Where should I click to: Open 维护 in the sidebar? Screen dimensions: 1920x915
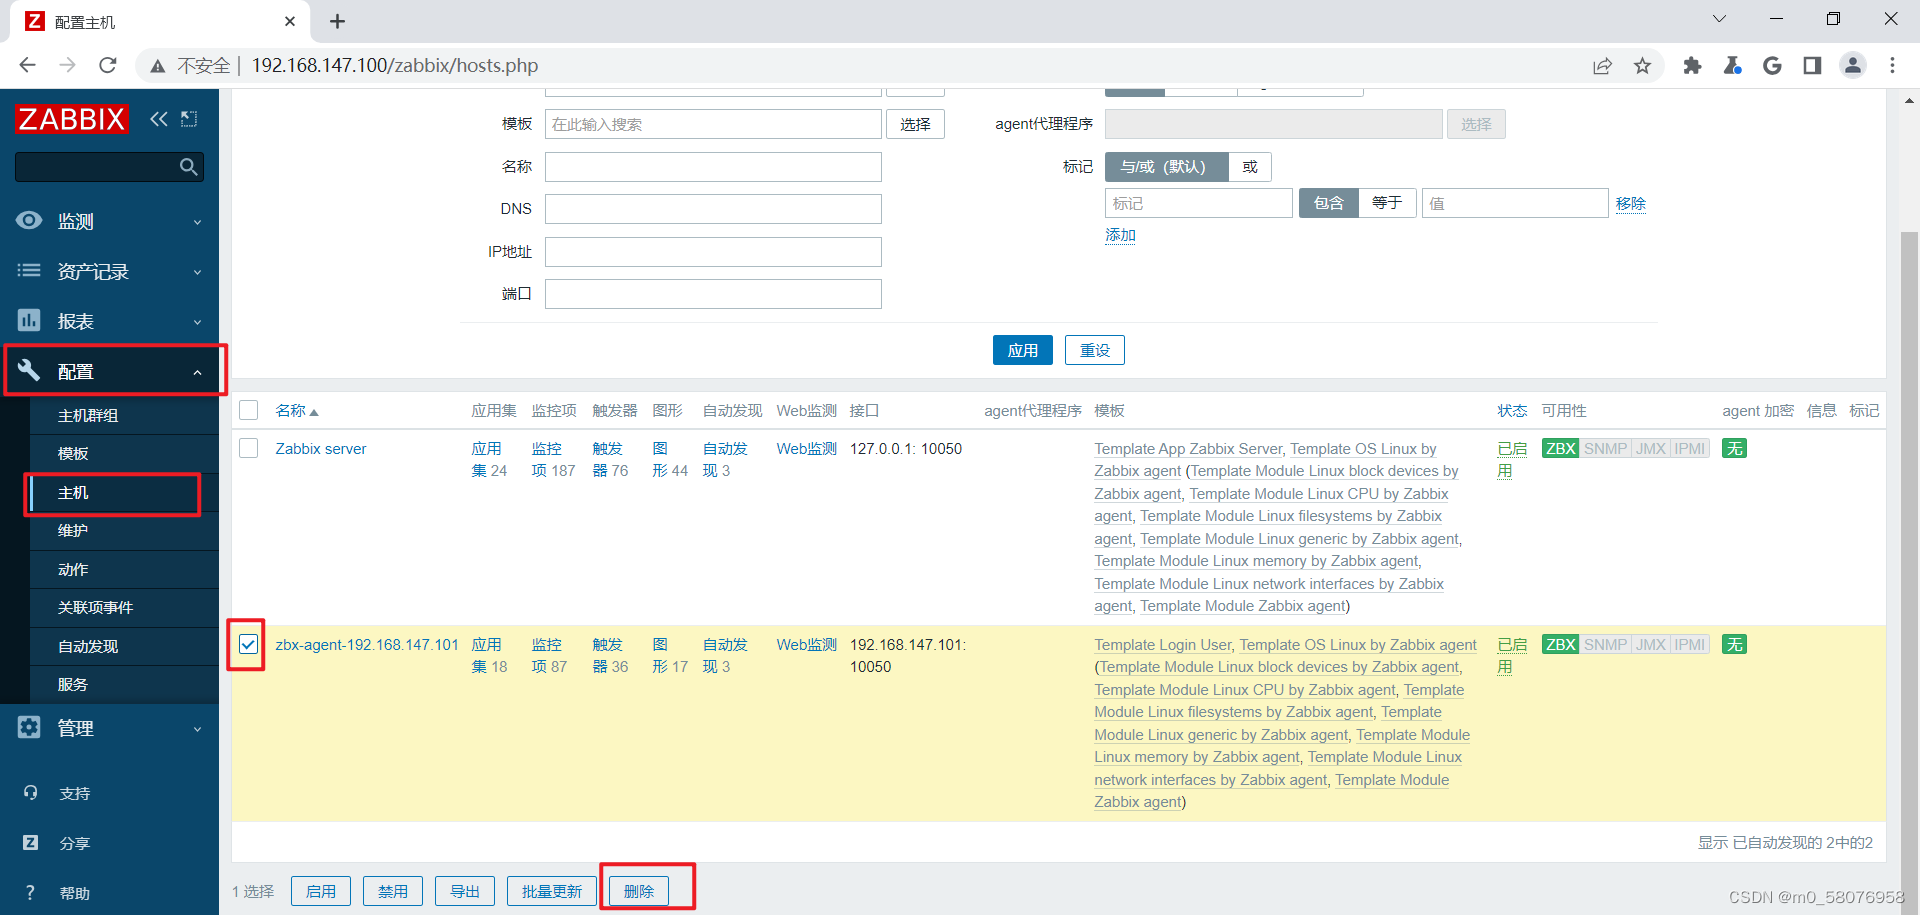pos(73,530)
